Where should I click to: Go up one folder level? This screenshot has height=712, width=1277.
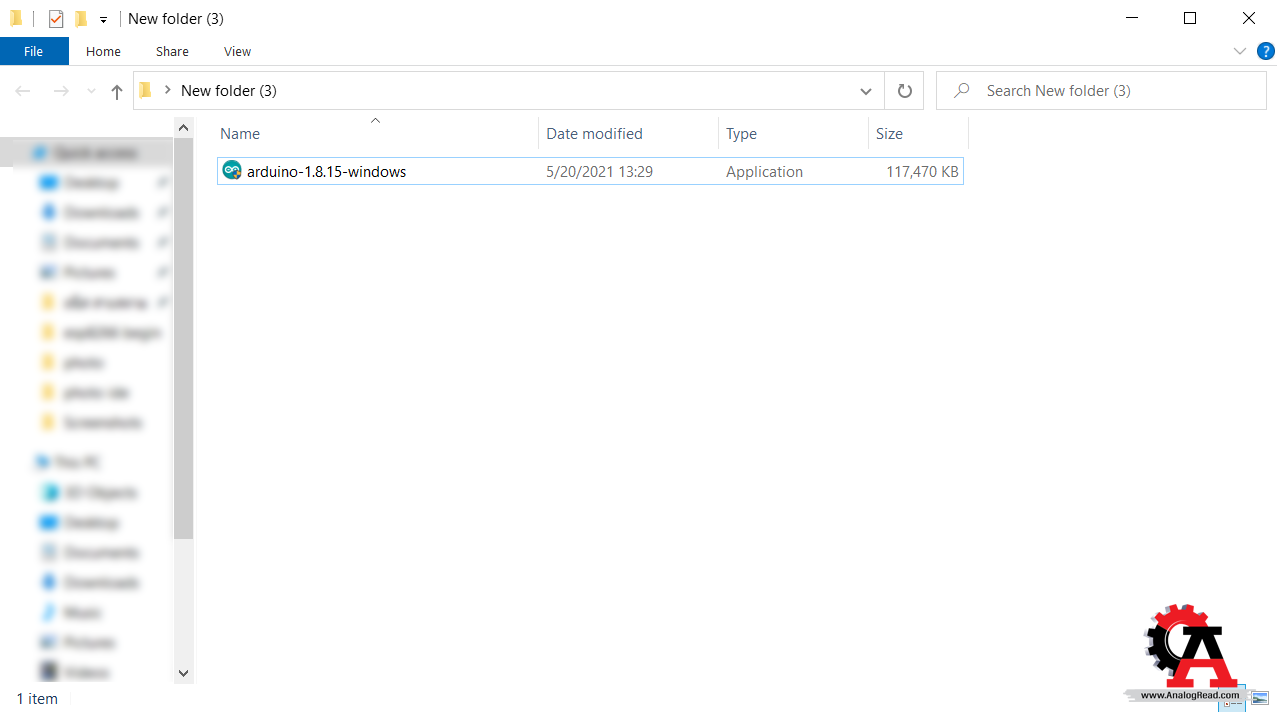click(x=117, y=91)
